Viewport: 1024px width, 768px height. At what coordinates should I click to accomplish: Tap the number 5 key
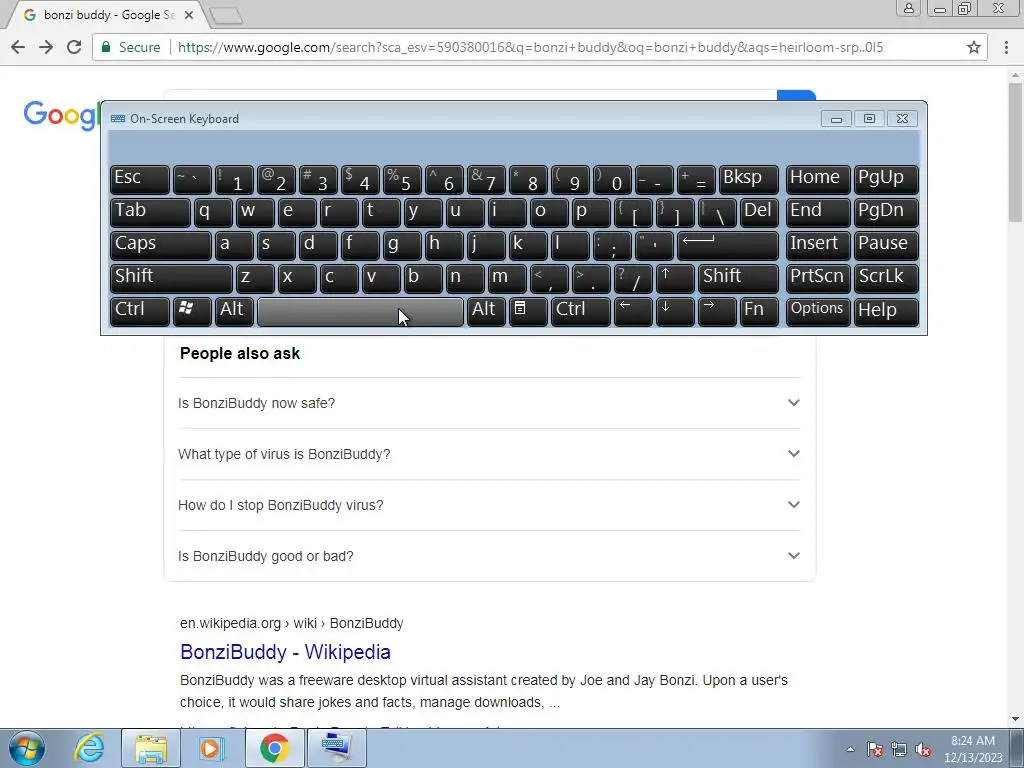point(402,180)
